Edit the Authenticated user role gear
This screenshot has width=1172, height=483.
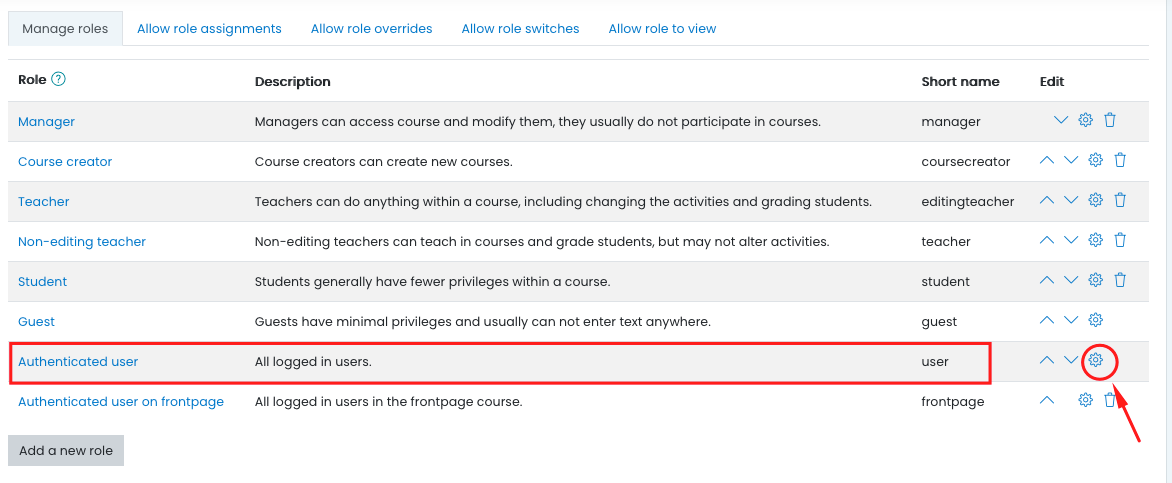pos(1095,360)
